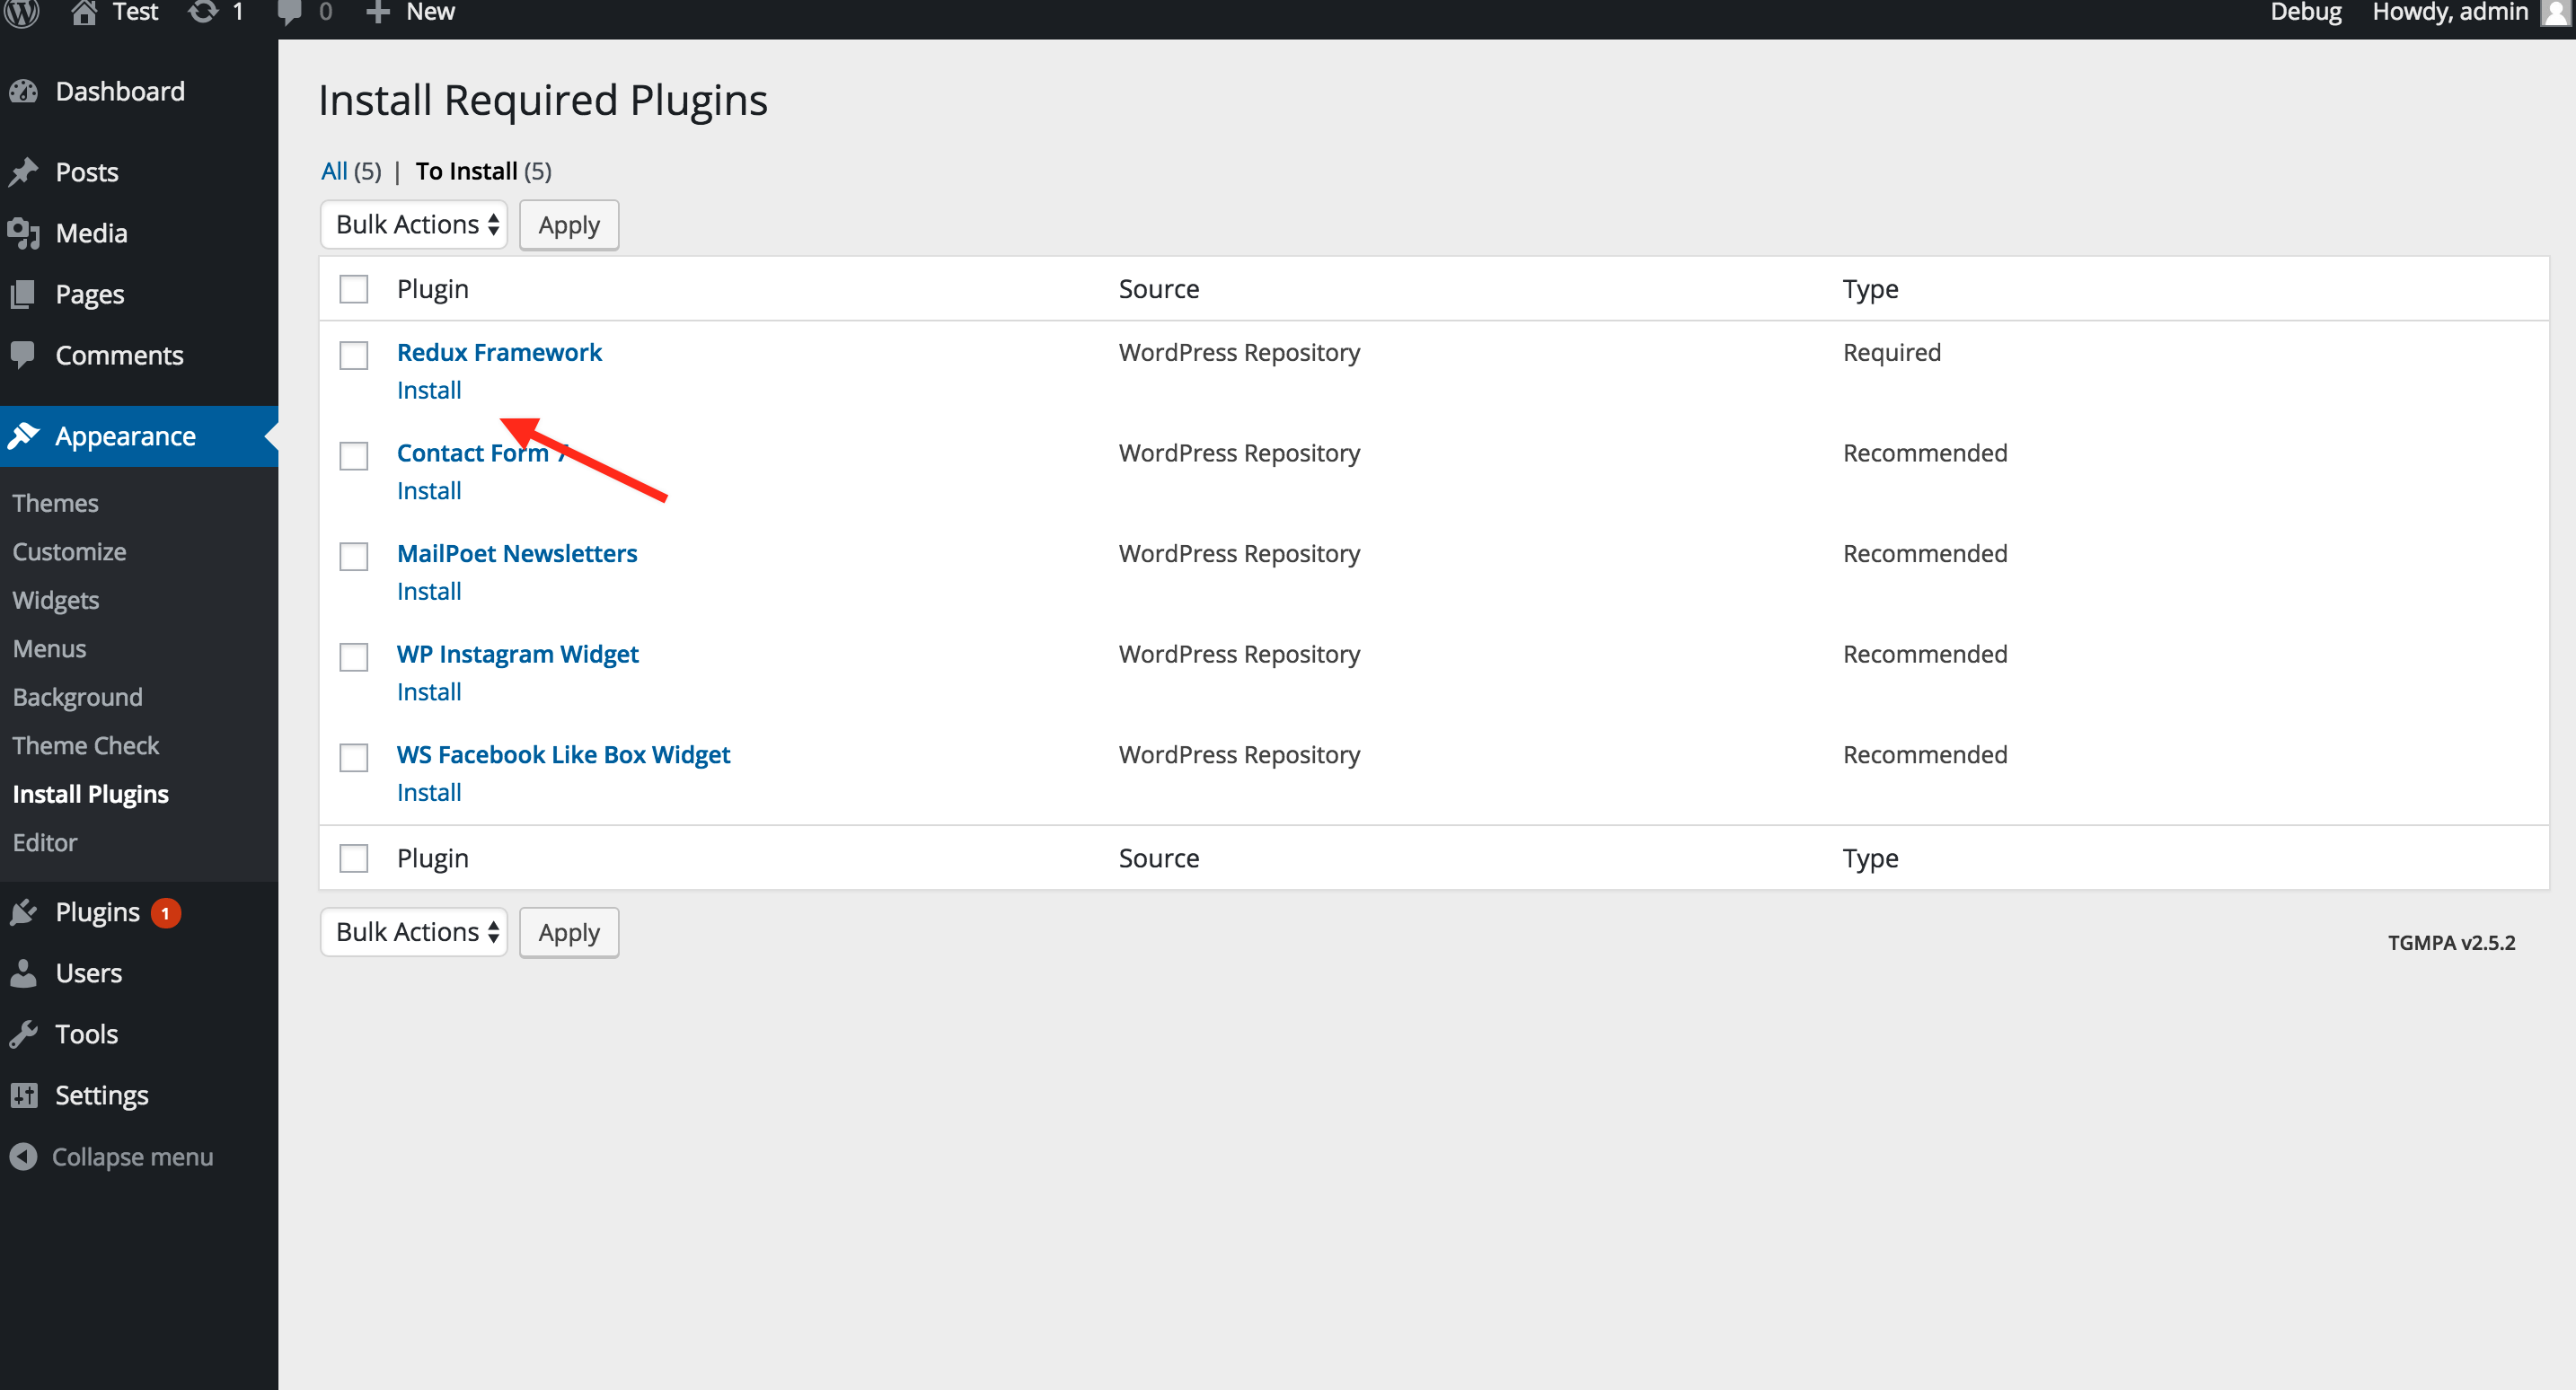Click Install under WP Instagram Widget
Screen dimensions: 2576x1390
point(429,692)
